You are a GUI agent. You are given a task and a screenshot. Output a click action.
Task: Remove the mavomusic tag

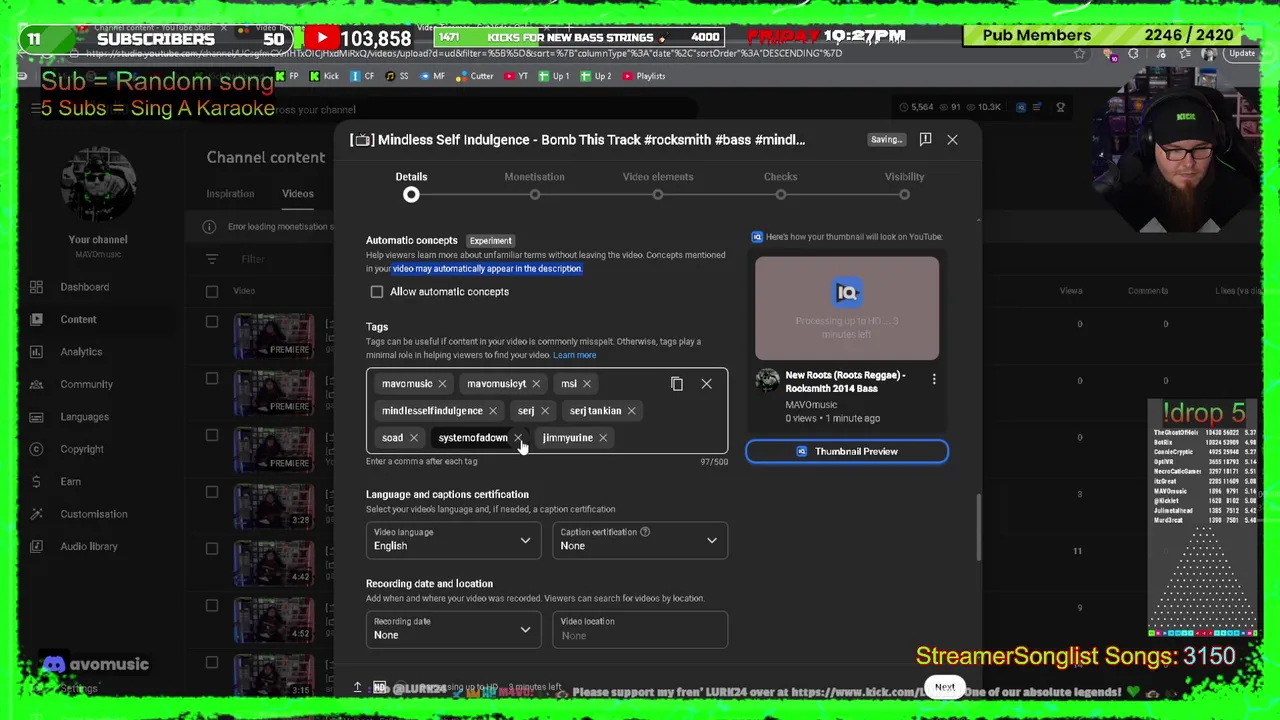coord(442,384)
